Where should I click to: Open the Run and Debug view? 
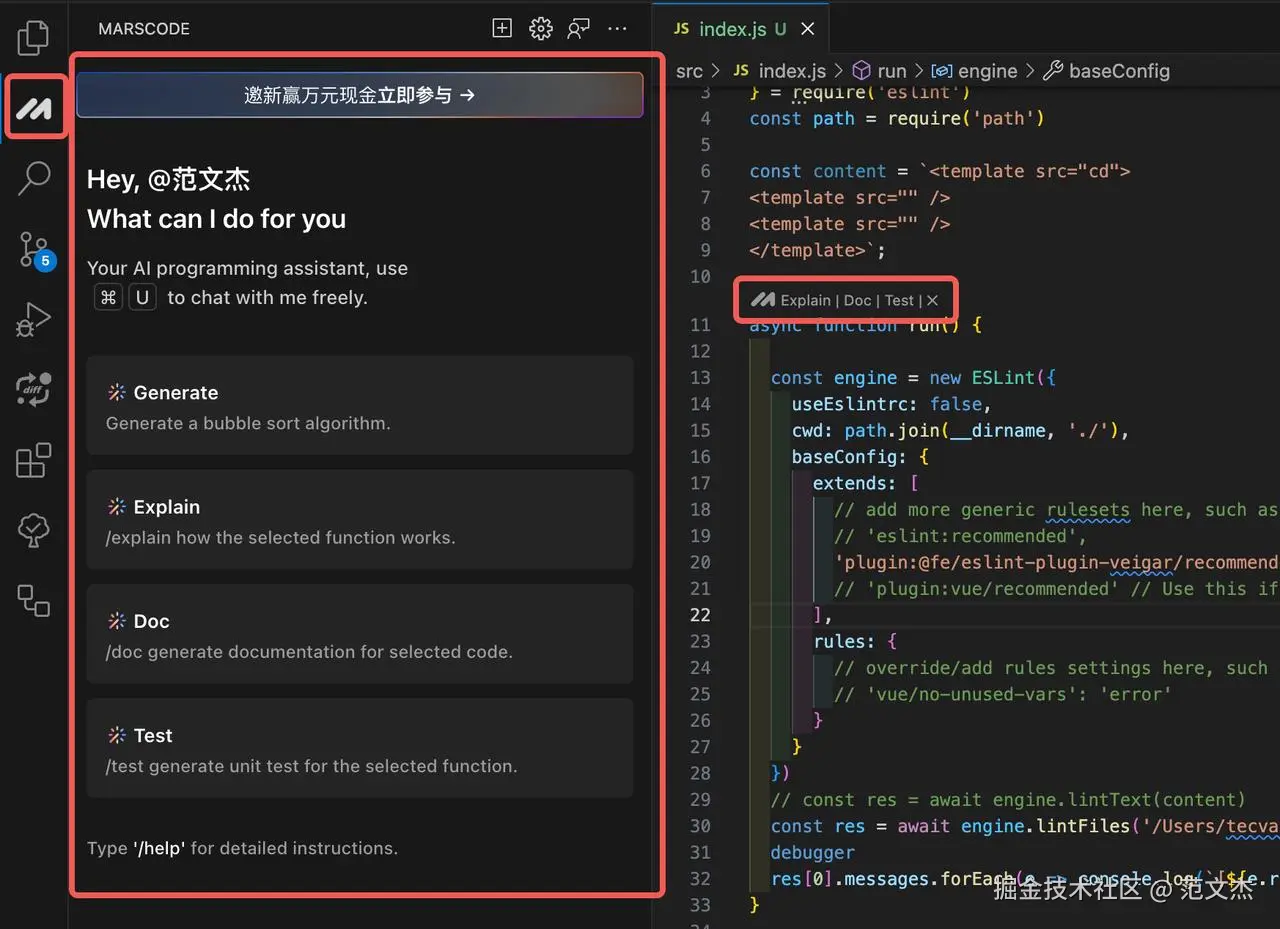(33, 320)
